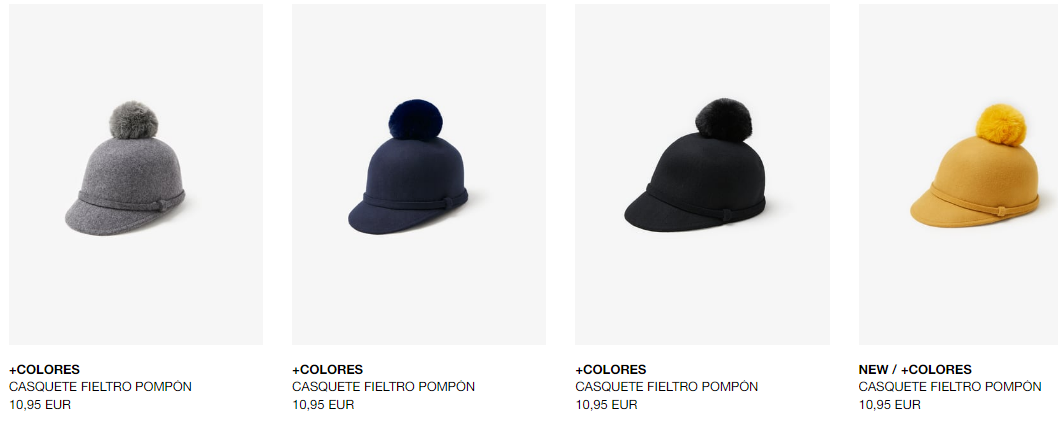Open the black felt pompom cap image
The height and width of the screenshot is (443, 1058).
[x=702, y=175]
